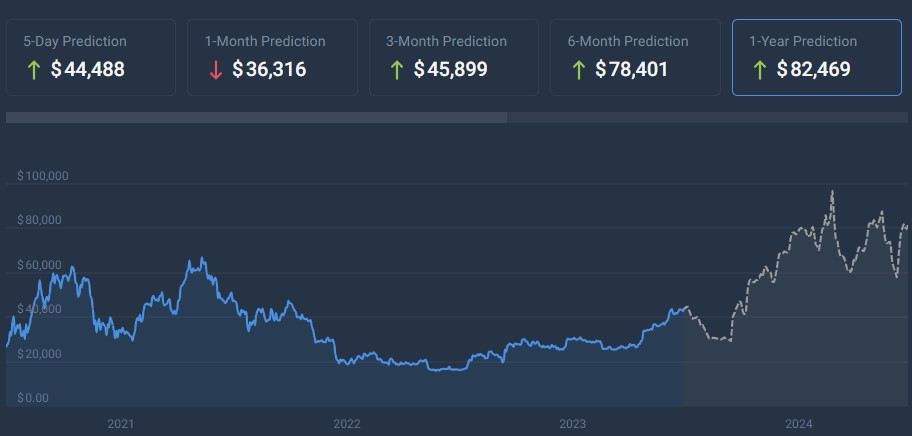Click the 2021 label on the time axis
The image size is (912, 436).
click(x=120, y=424)
